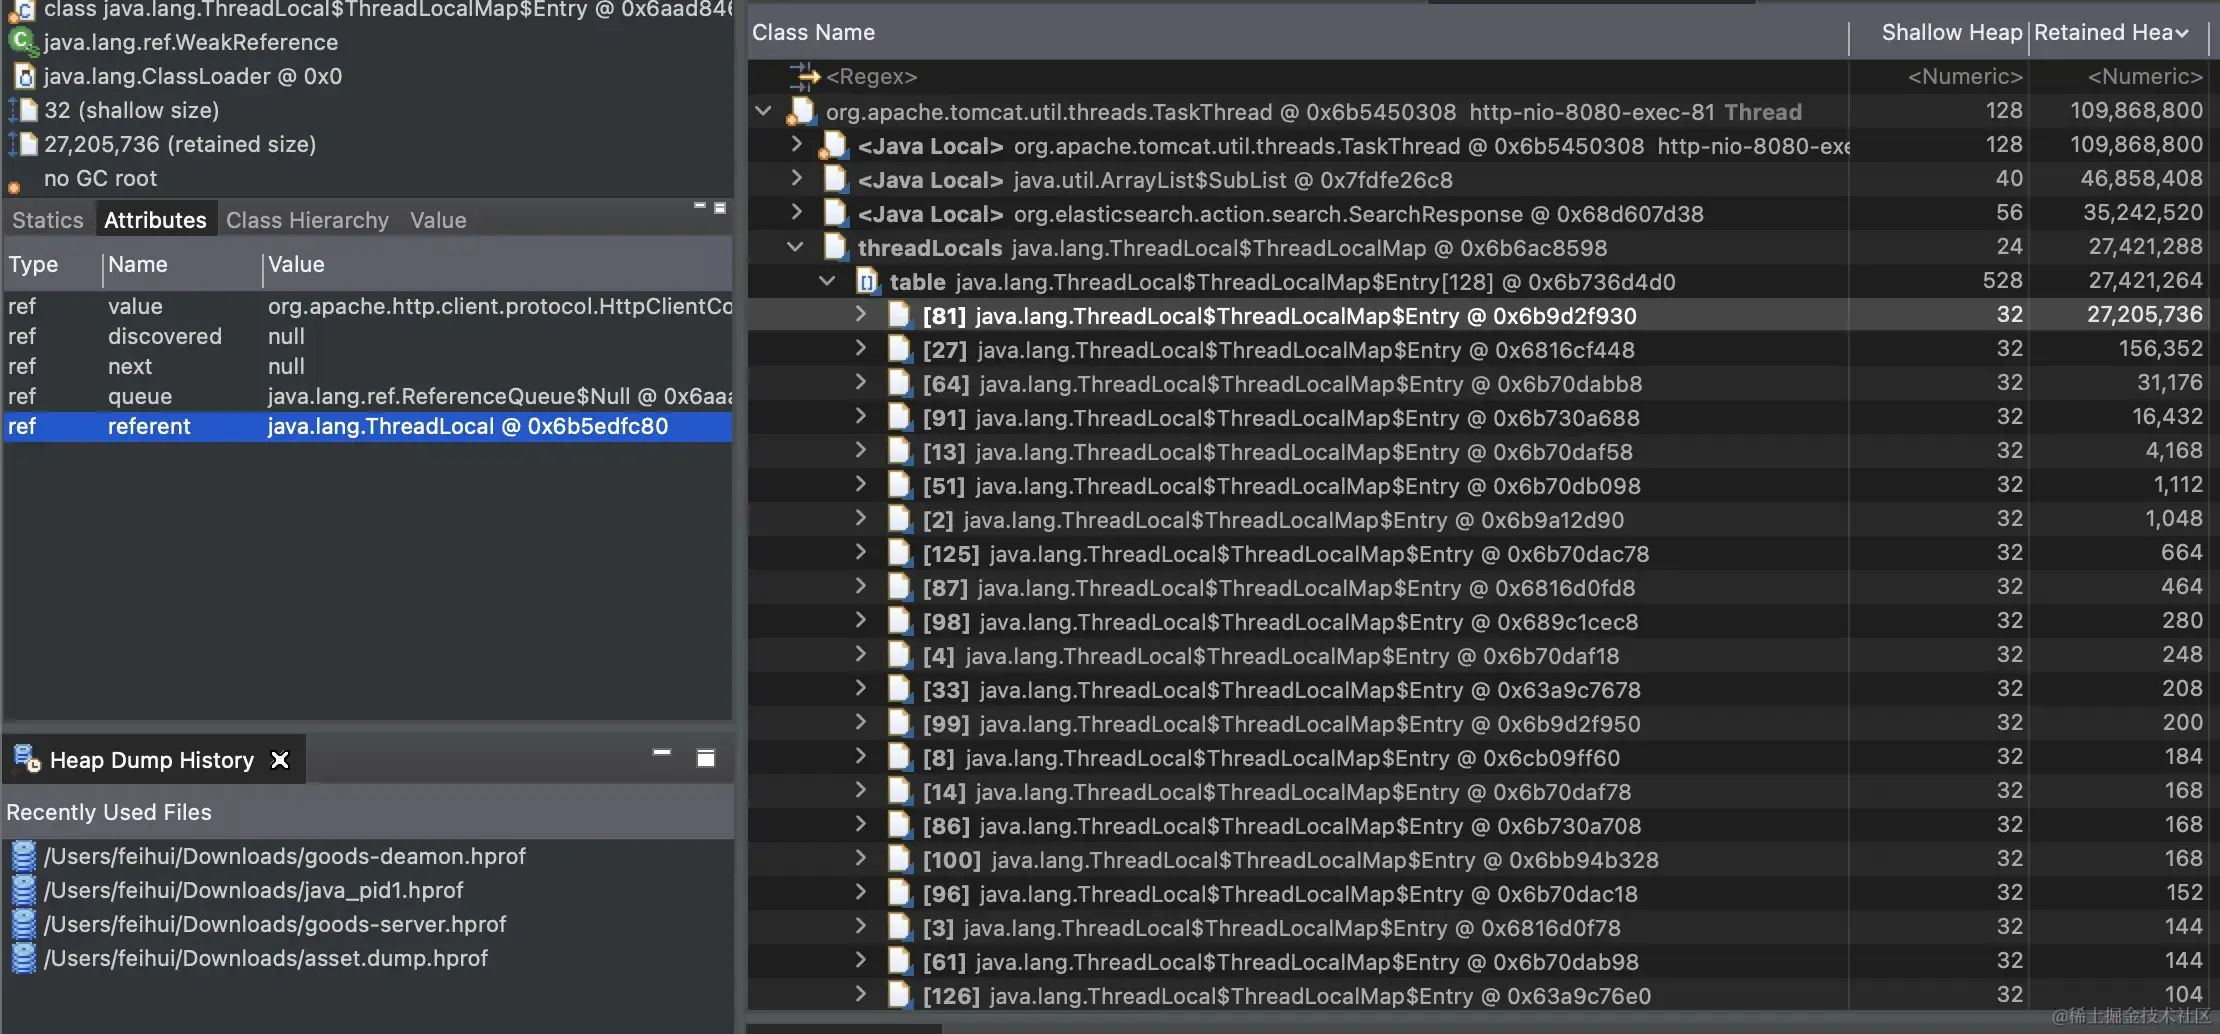Viewport: 2220px width, 1034px height.
Task: Click the heap dump icon for goods-deamon.hprof
Action: pos(23,857)
